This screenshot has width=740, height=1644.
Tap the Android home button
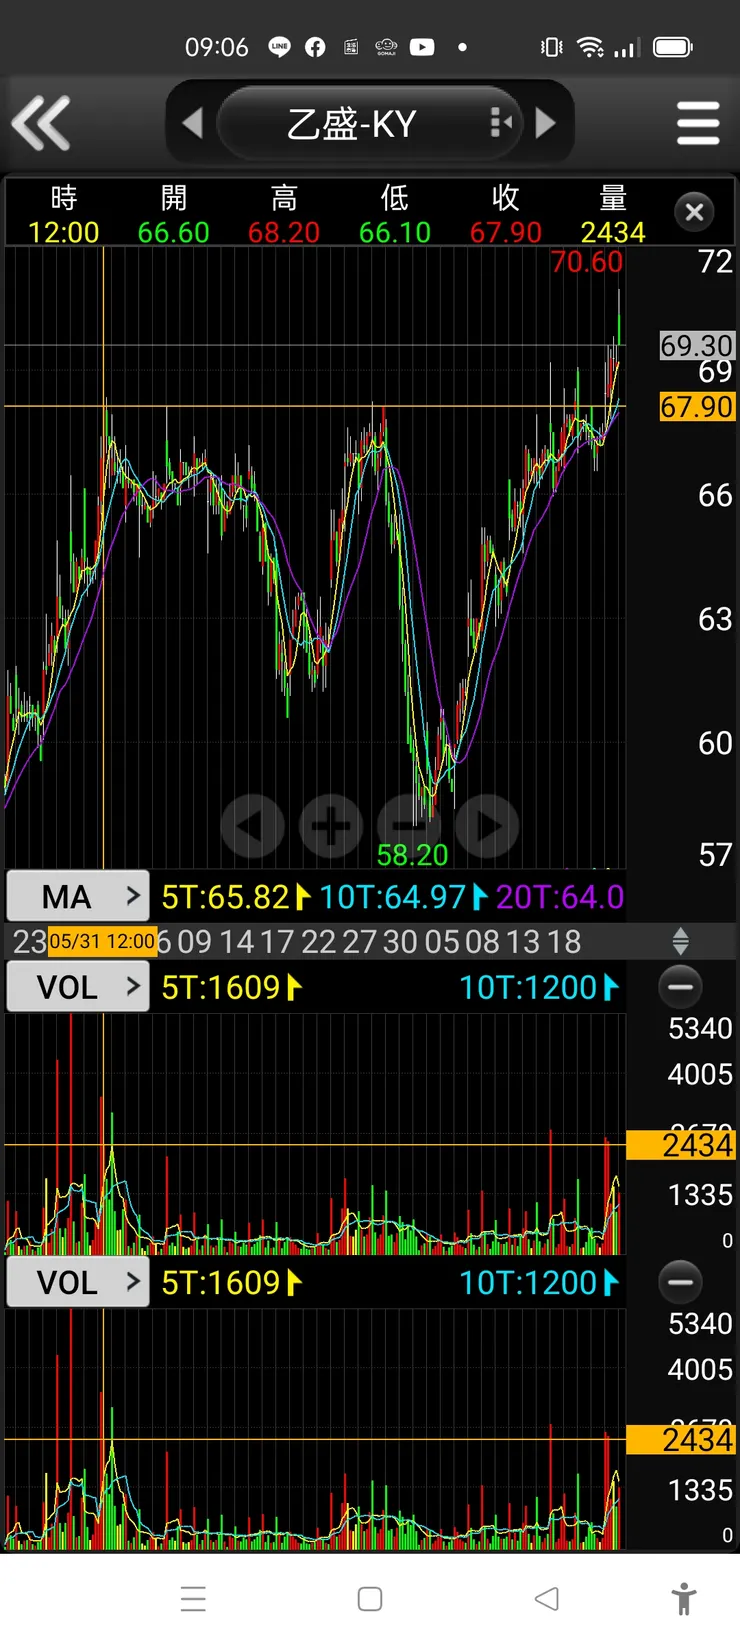[x=370, y=1599]
